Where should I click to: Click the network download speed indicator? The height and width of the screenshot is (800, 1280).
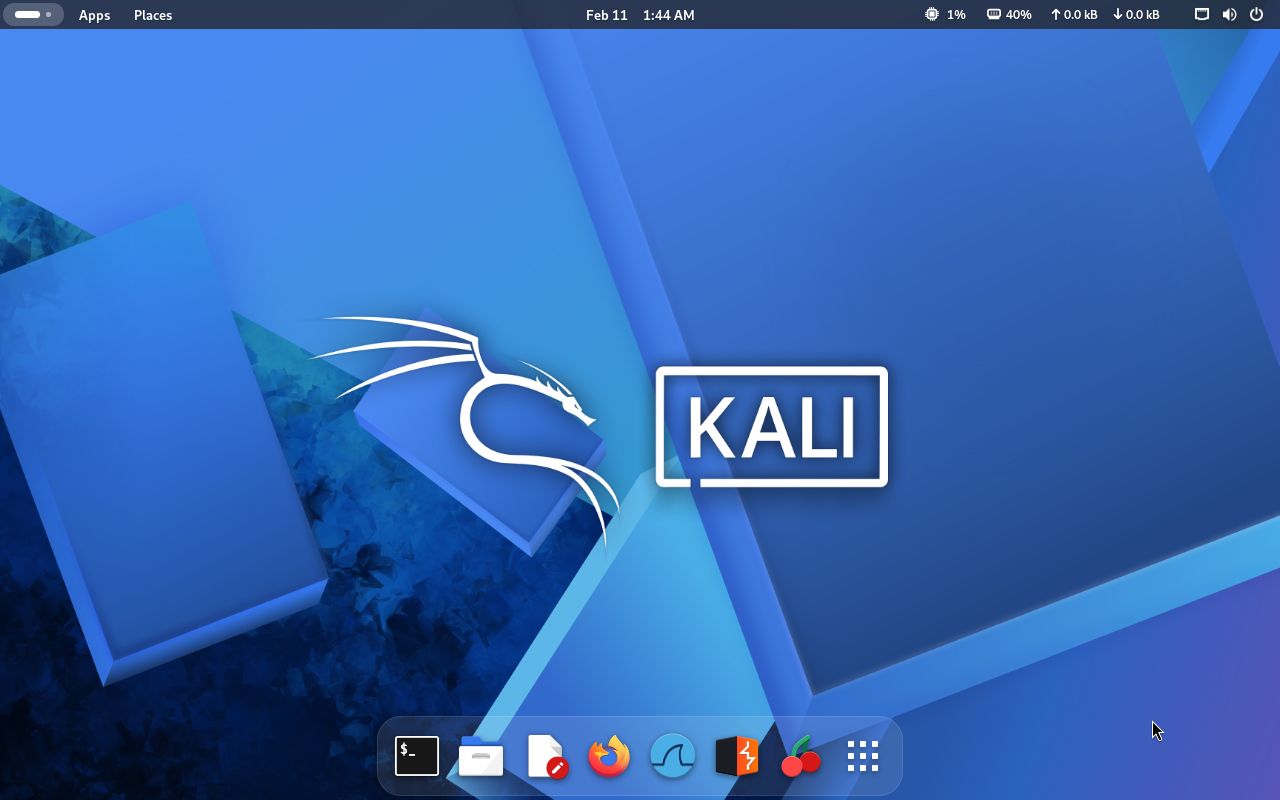pyautogui.click(x=1136, y=15)
